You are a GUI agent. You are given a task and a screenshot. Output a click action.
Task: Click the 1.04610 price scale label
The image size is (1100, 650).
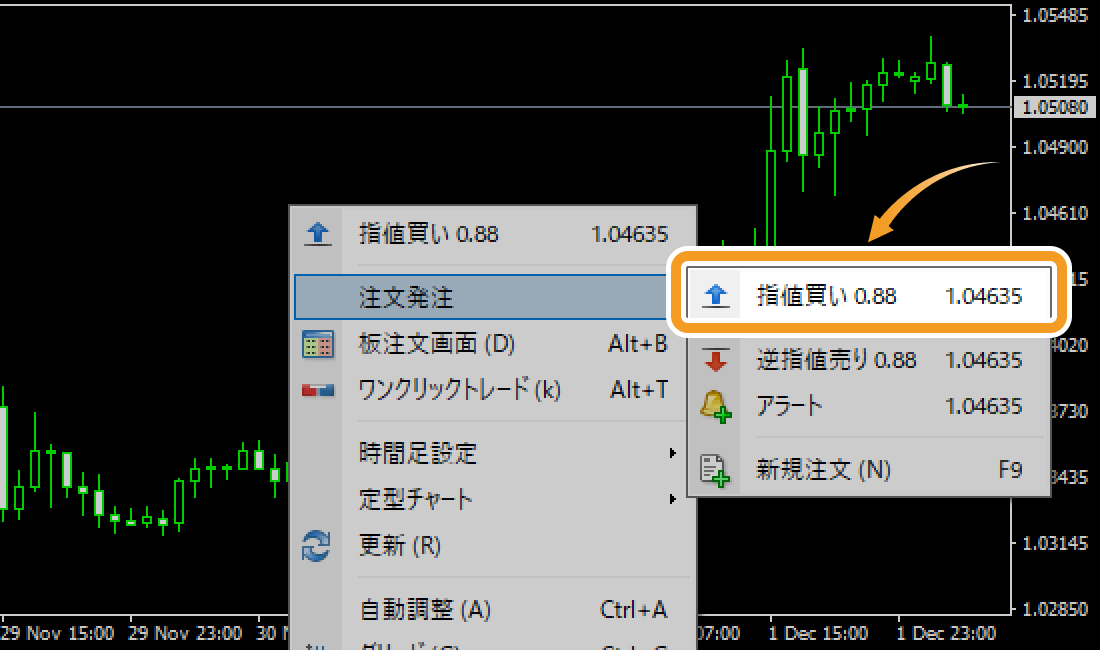point(1055,213)
